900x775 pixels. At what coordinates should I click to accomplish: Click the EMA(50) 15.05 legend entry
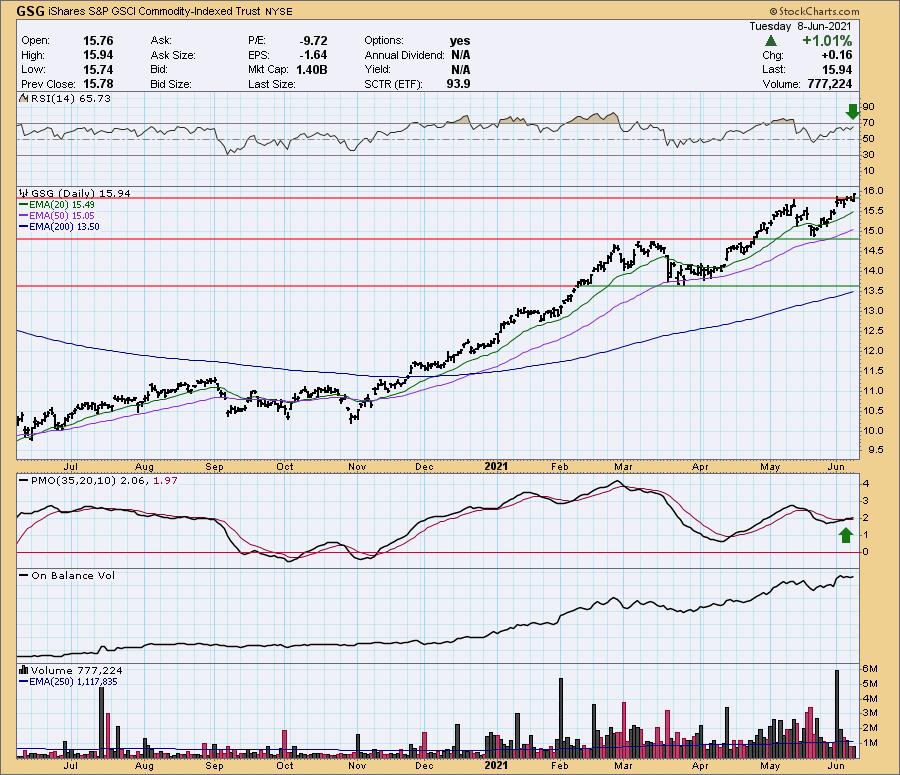tap(62, 215)
